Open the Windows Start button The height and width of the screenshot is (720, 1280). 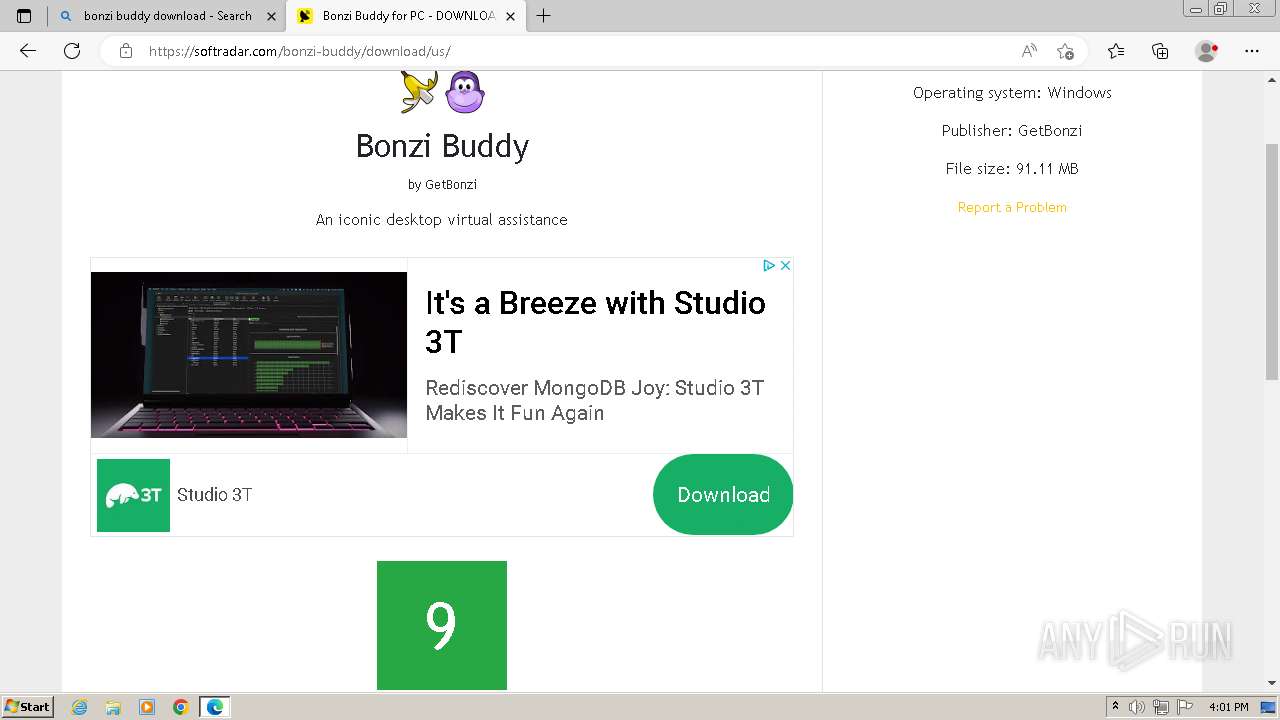tap(27, 707)
